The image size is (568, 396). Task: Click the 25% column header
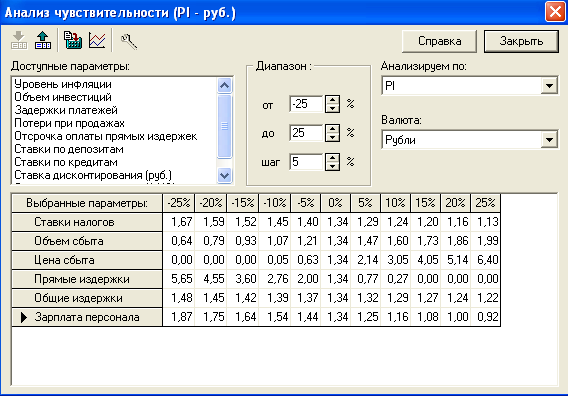(485, 203)
